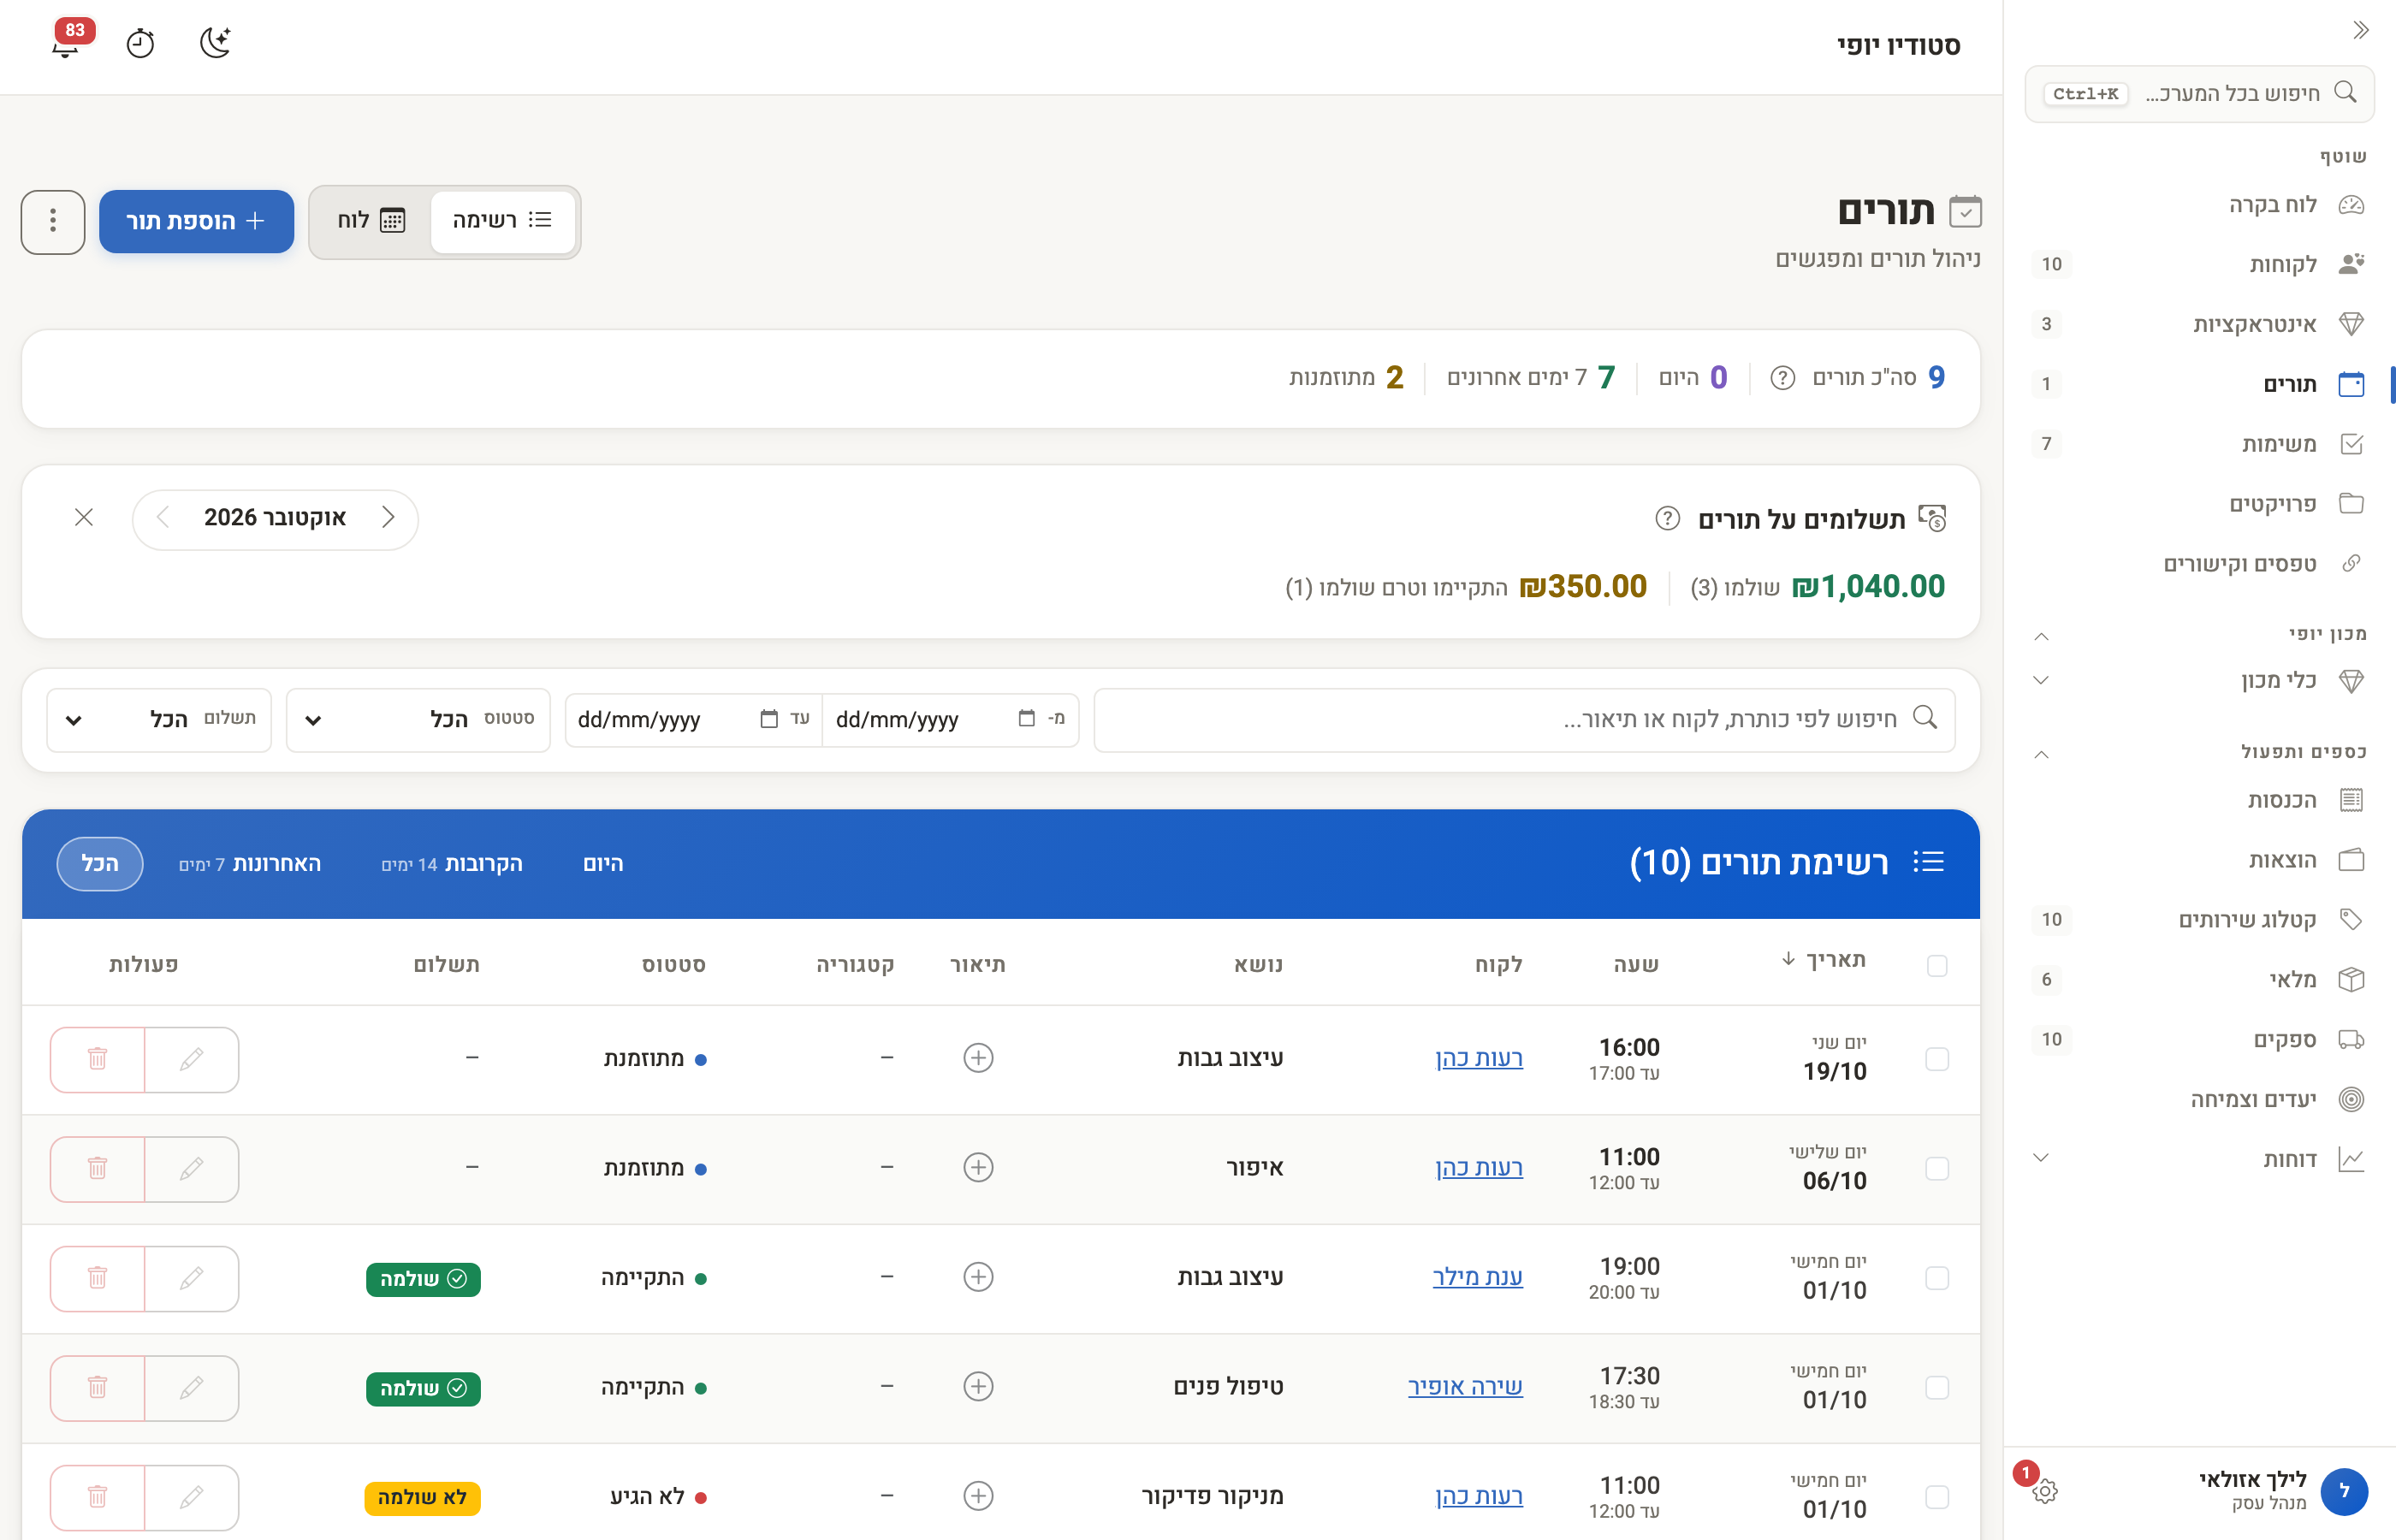2396x1540 pixels.
Task: Collapse the כספים ותפעול section
Action: [x=2041, y=753]
